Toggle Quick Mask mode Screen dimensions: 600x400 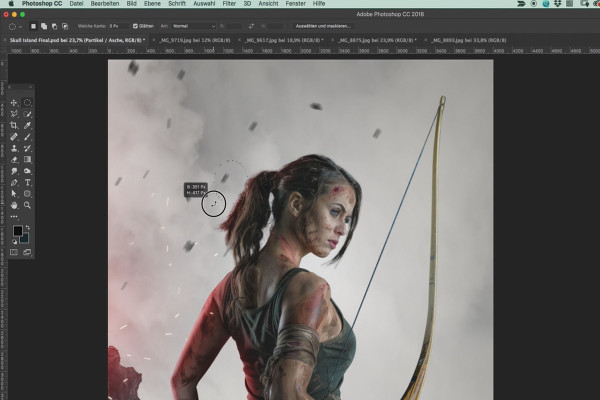[14, 252]
